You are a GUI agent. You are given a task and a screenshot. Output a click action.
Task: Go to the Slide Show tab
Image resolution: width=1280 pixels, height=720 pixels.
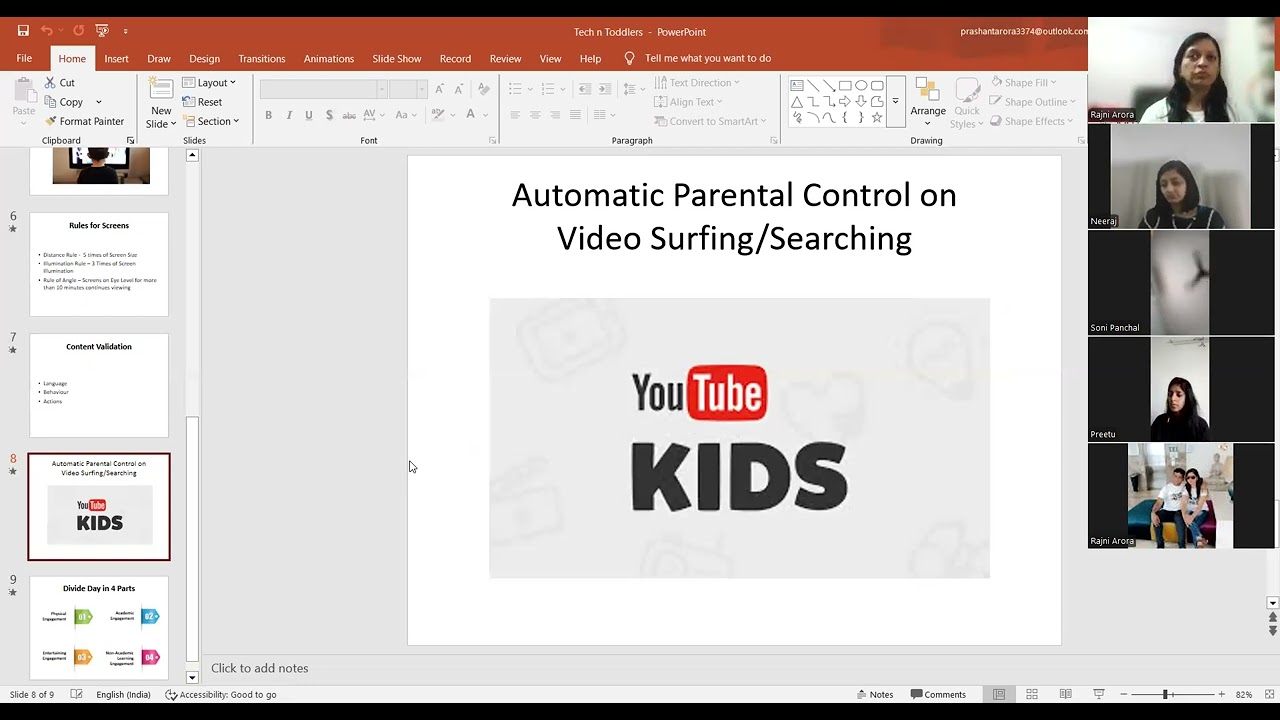[x=397, y=58]
